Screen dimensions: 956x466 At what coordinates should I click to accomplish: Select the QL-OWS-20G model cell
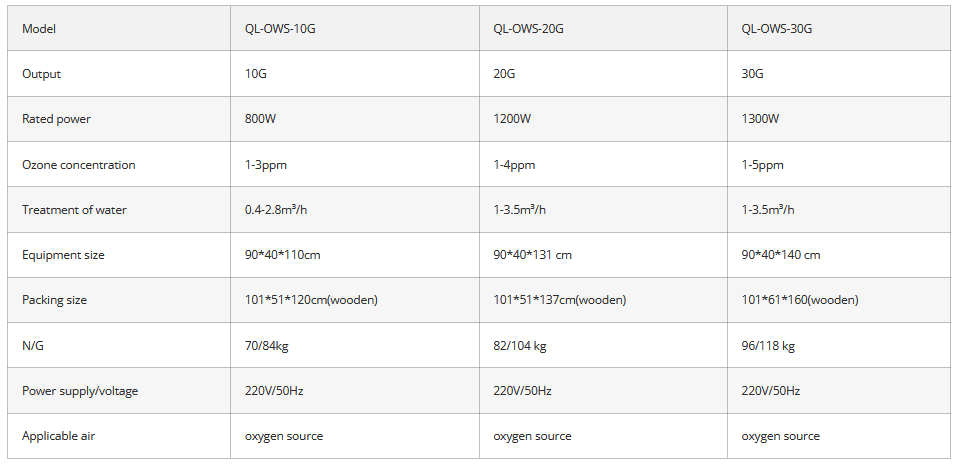pyautogui.click(x=529, y=28)
